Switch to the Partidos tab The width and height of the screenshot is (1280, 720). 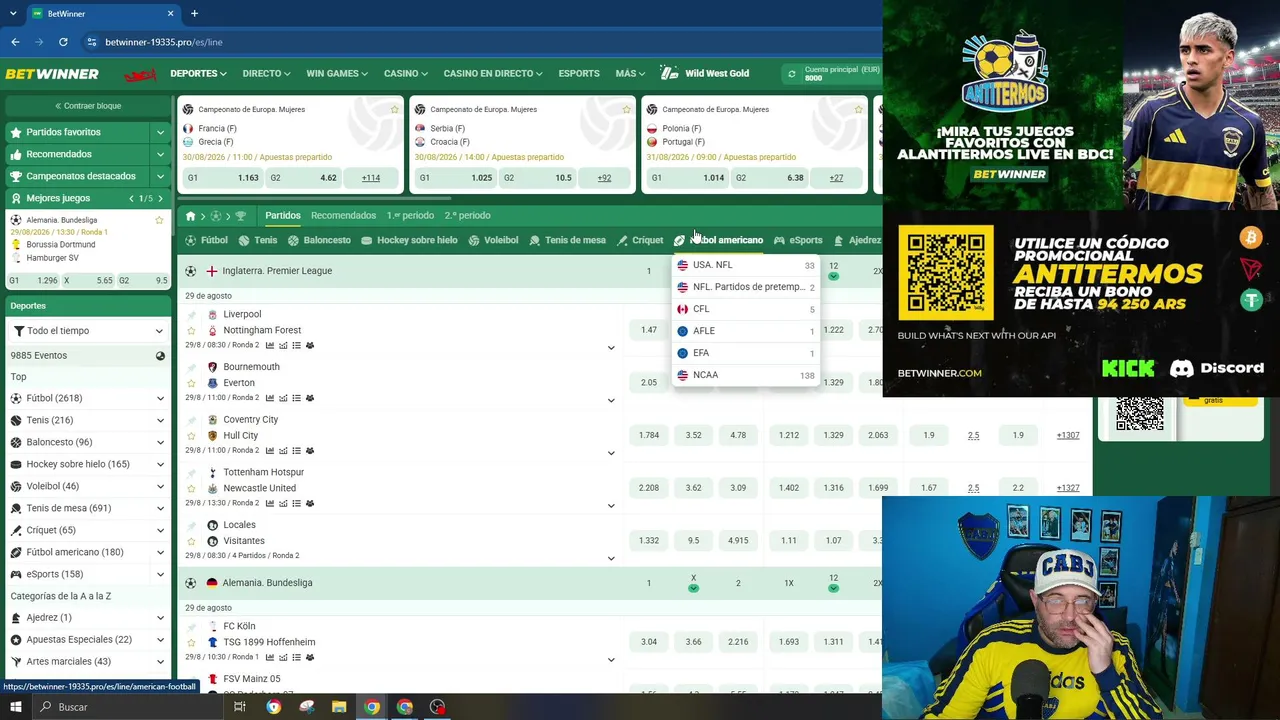point(283,216)
